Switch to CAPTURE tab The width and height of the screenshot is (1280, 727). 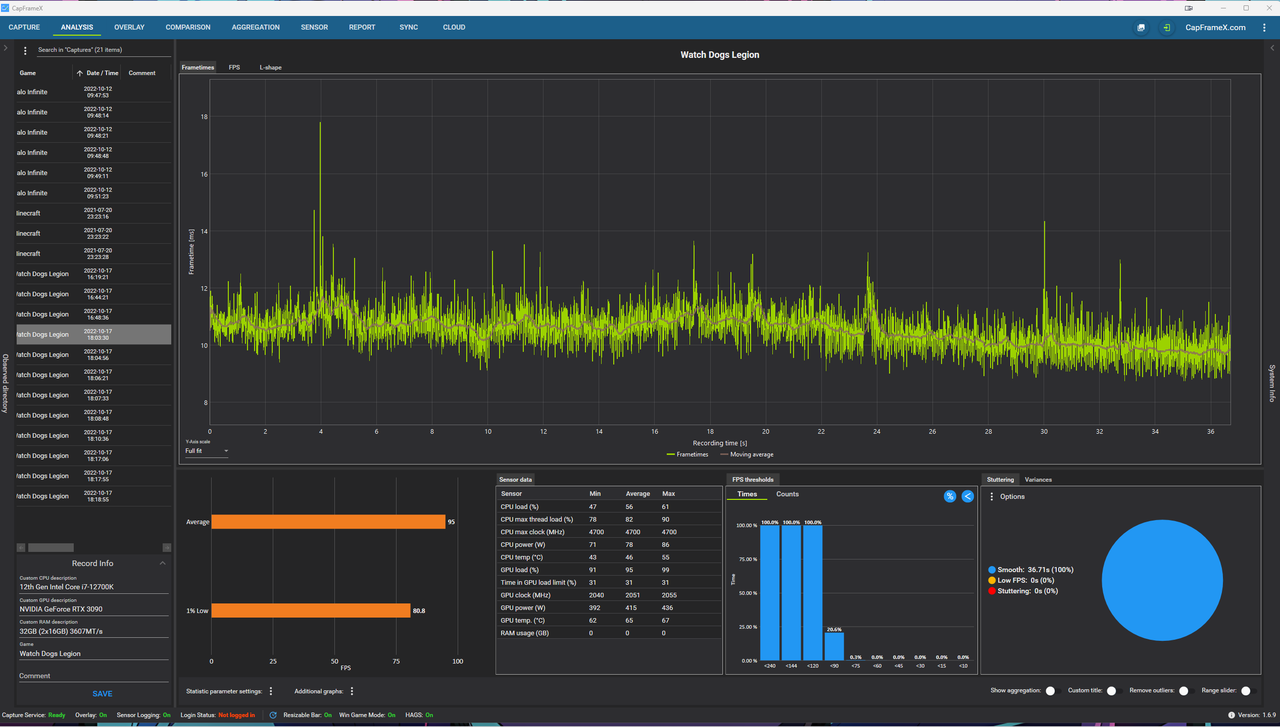[x=24, y=27]
